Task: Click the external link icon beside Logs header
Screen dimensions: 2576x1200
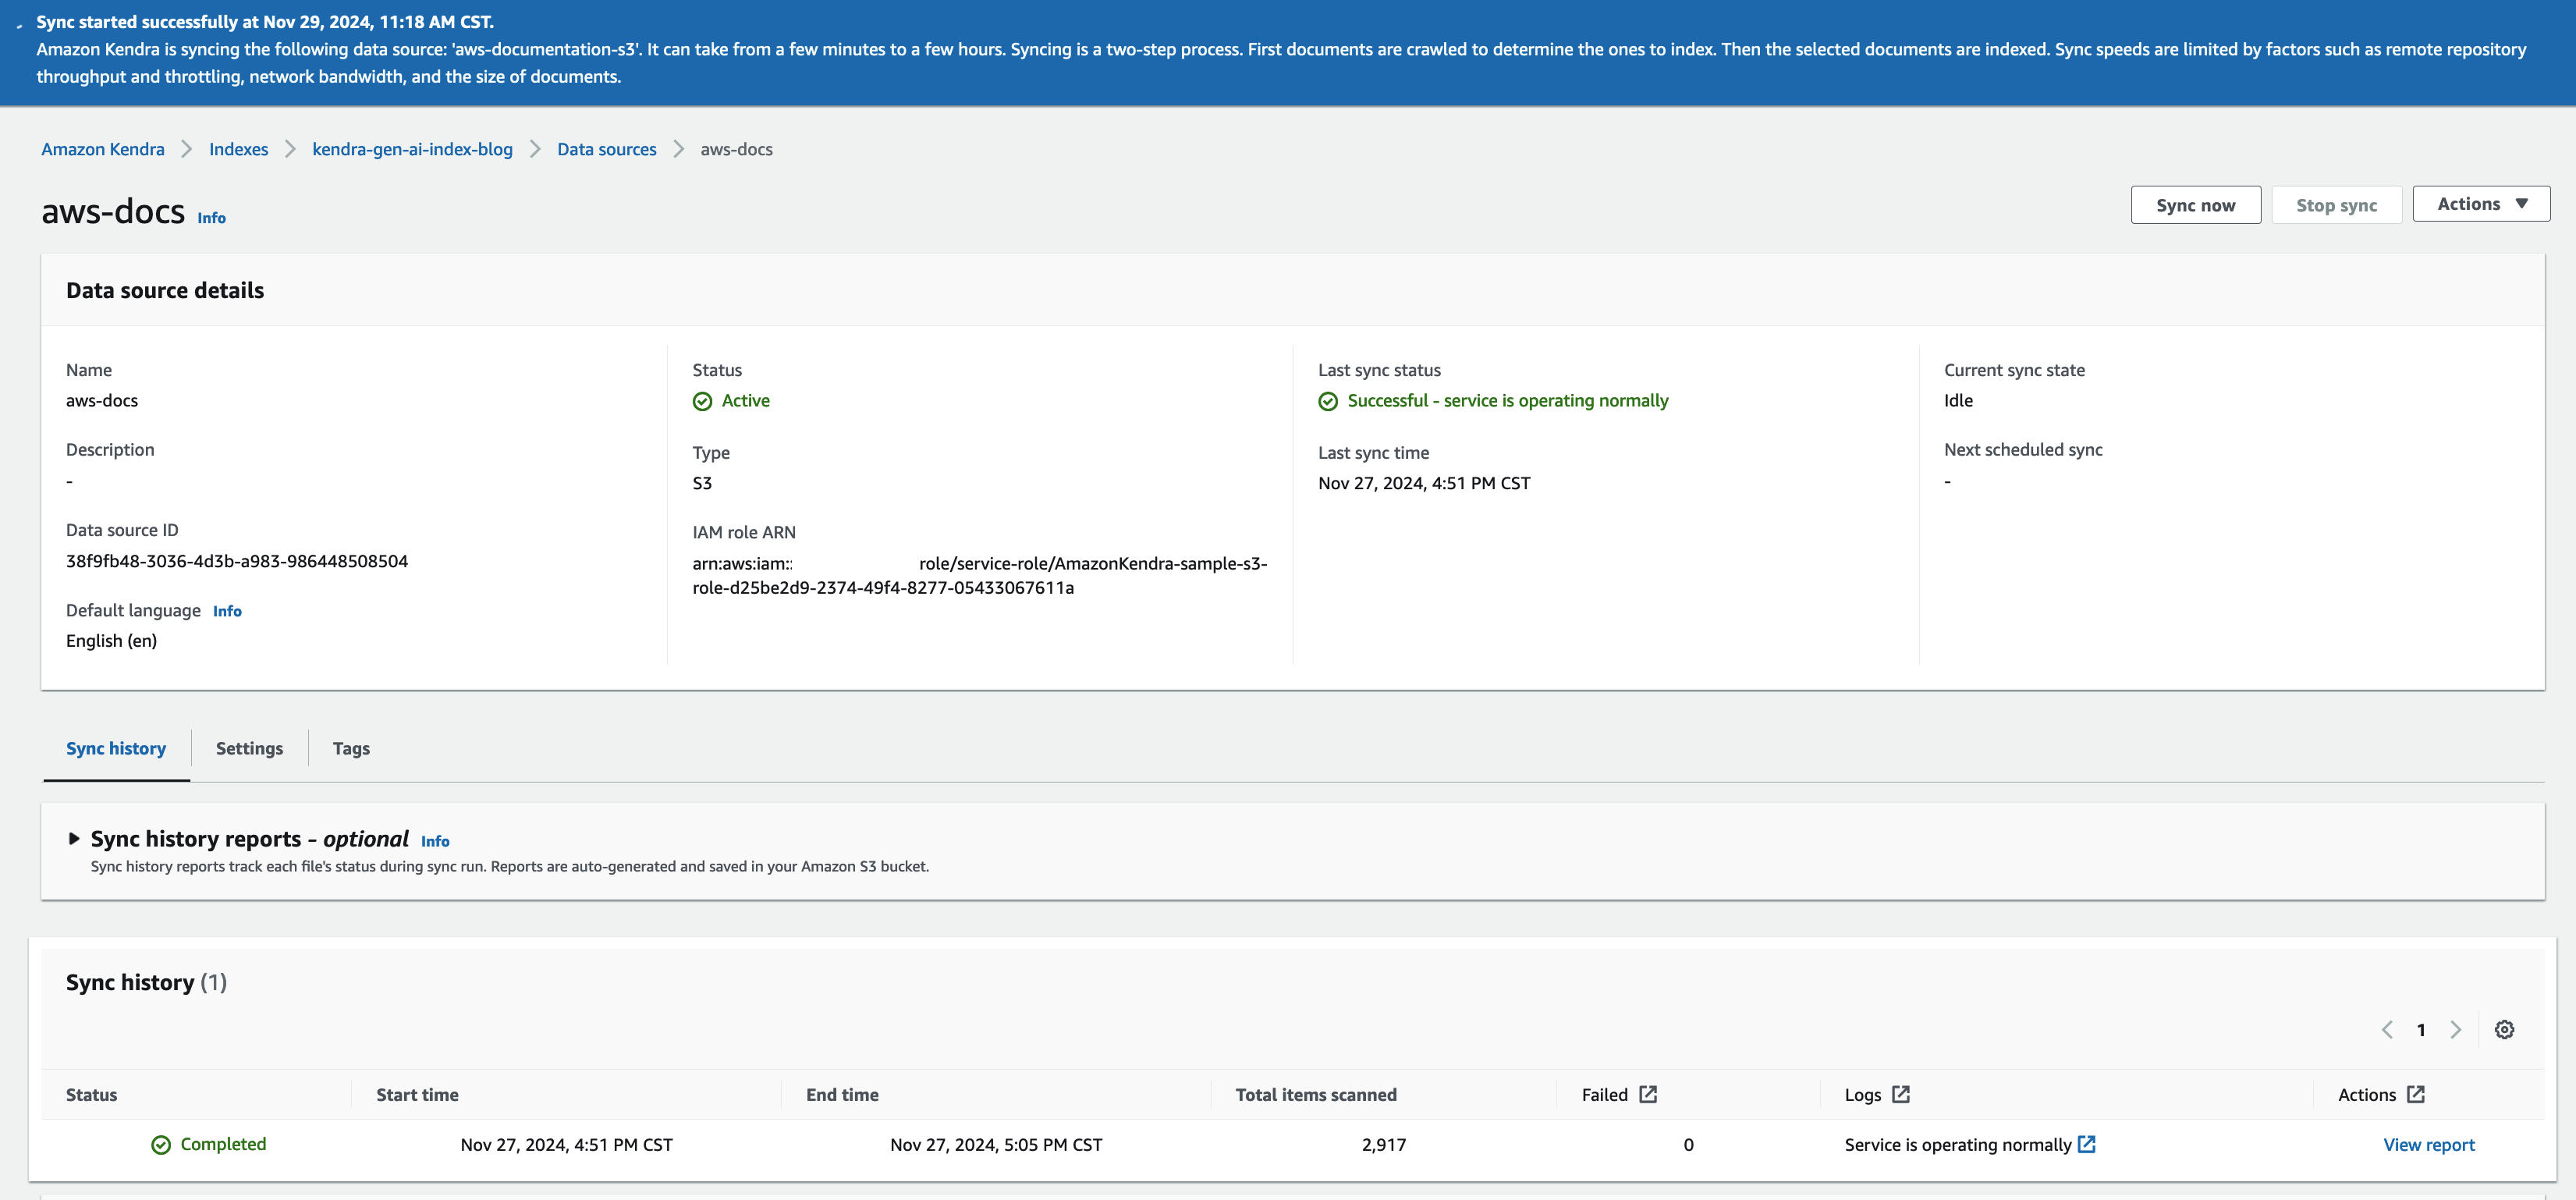Action: (1901, 1094)
